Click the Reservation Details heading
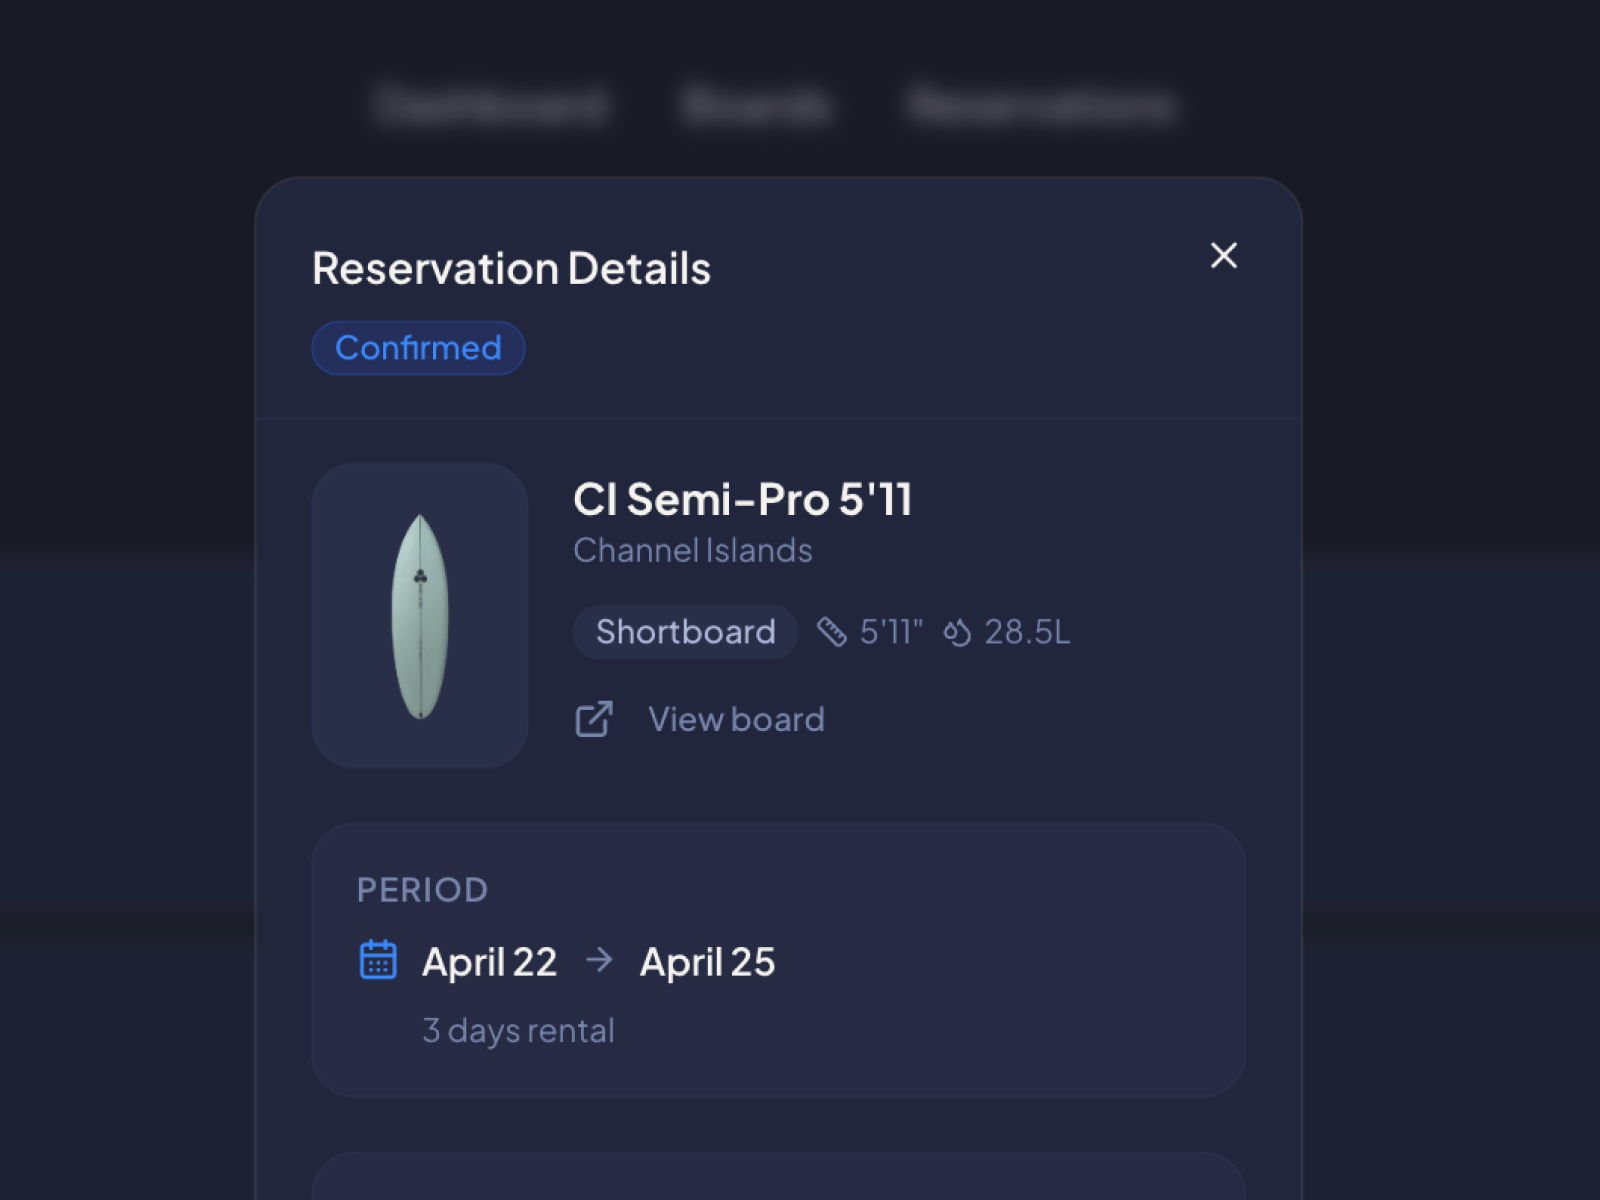Image resolution: width=1600 pixels, height=1200 pixels. click(512, 267)
